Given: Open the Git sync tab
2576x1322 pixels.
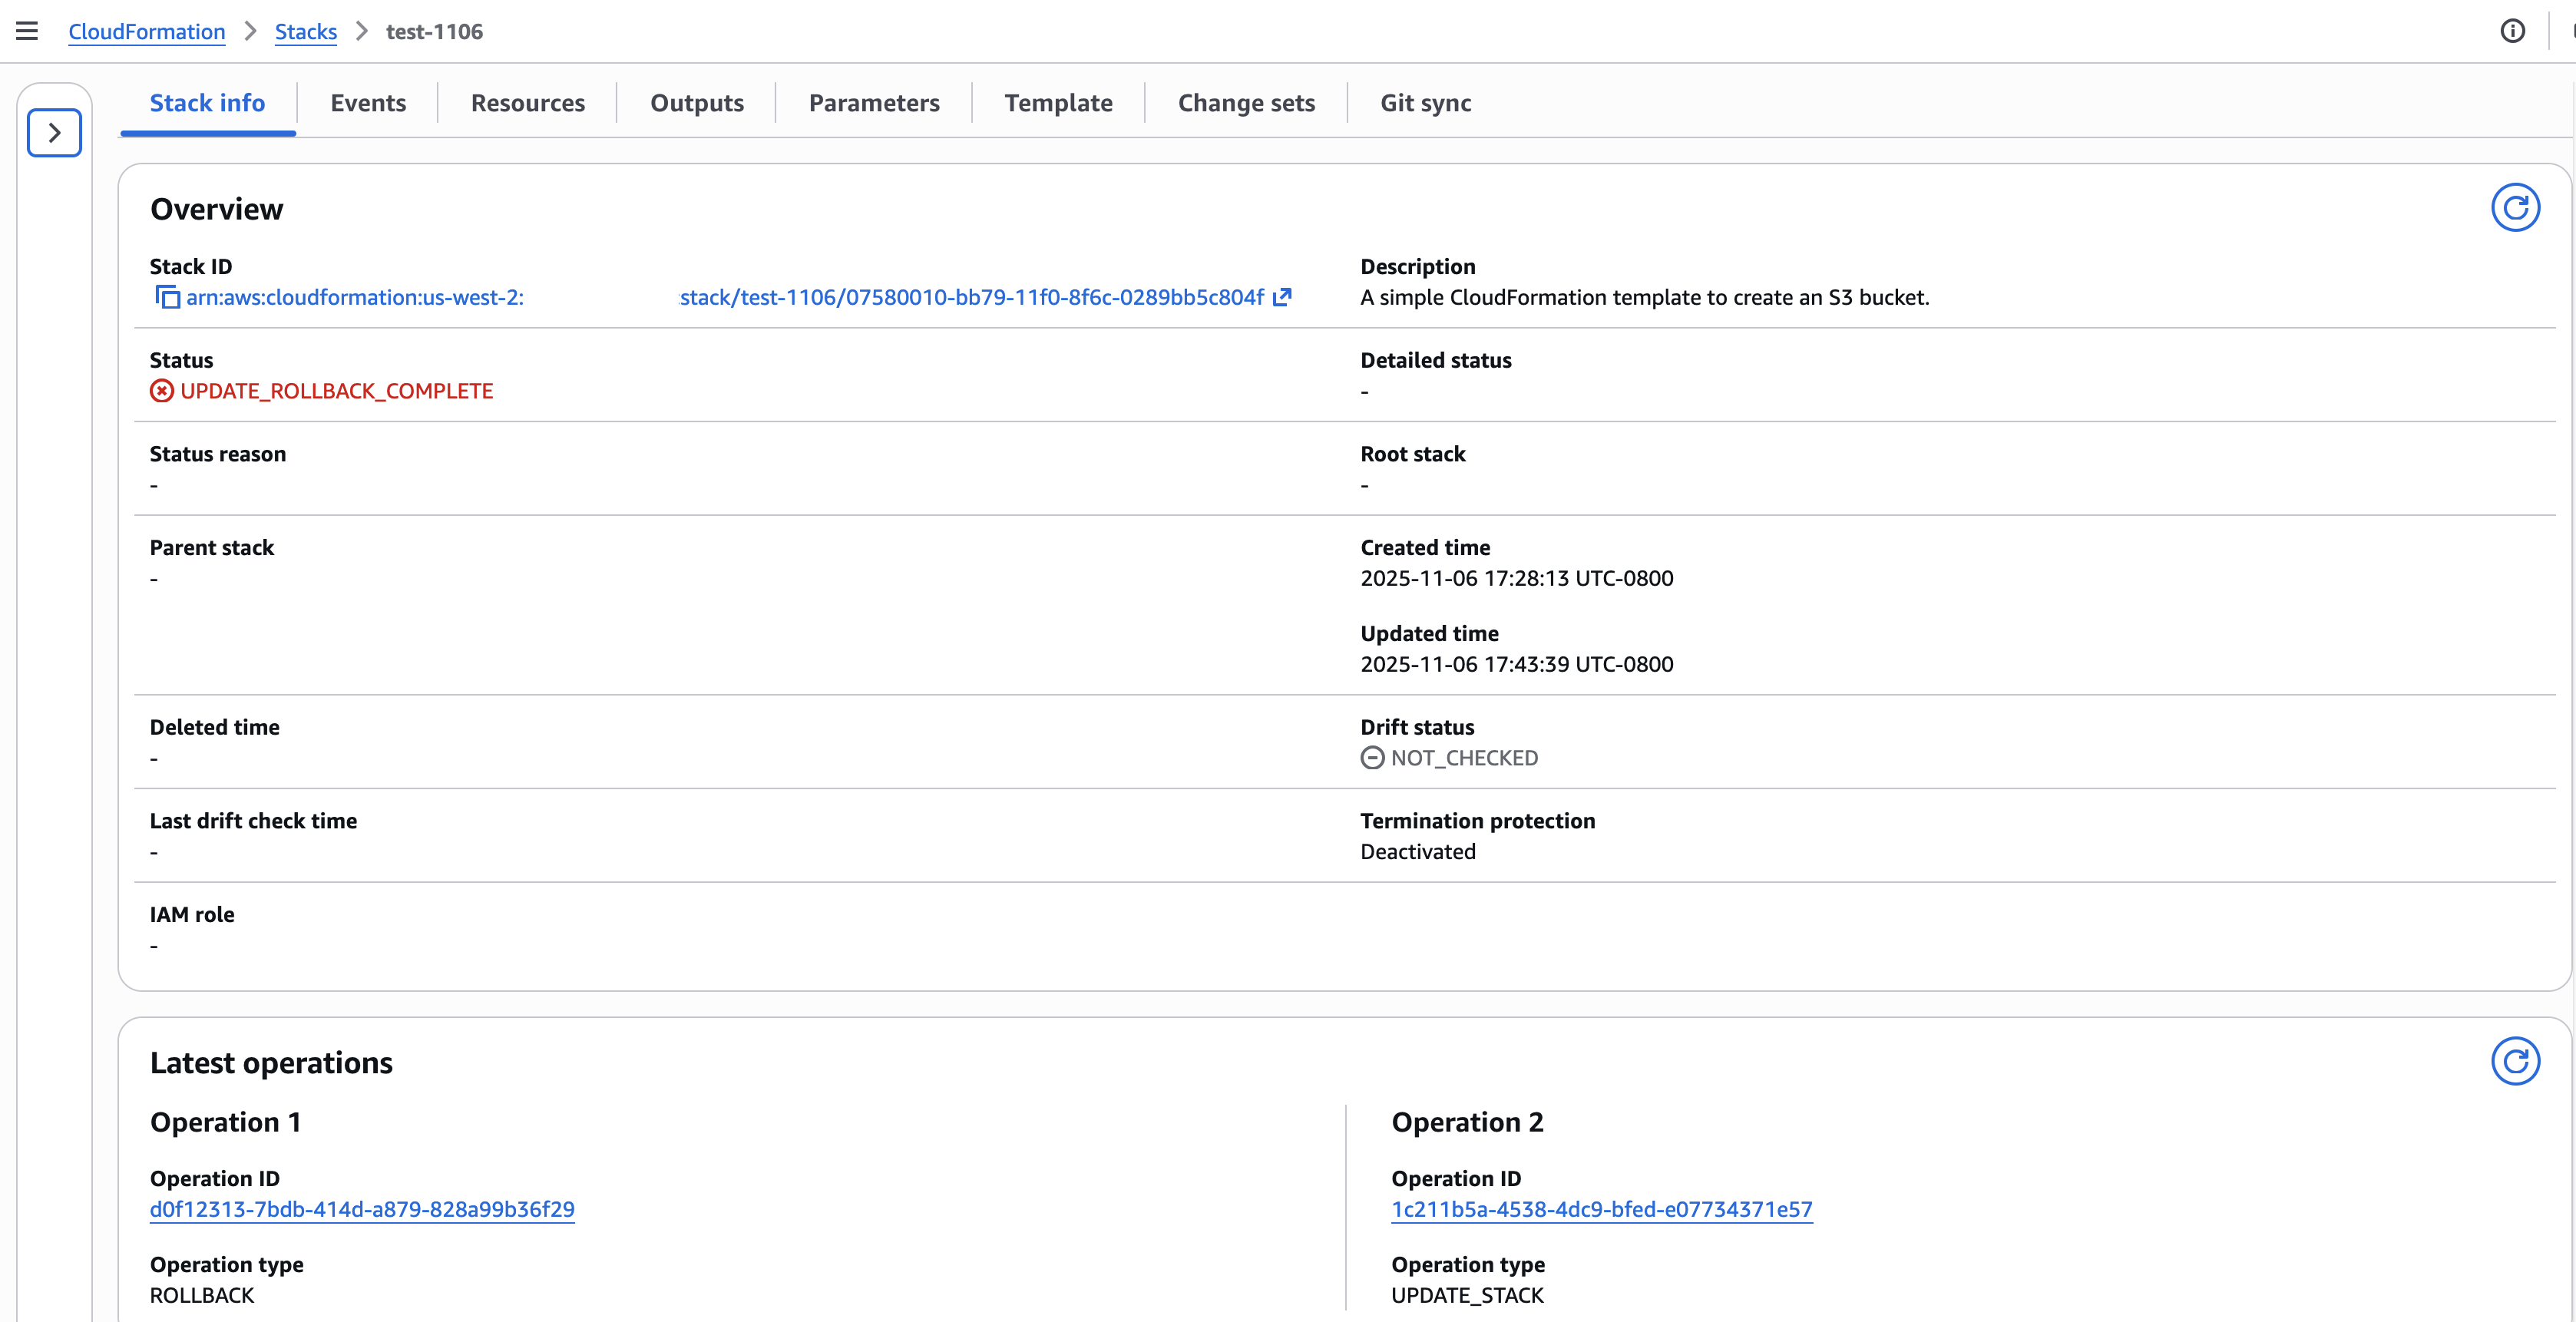Looking at the screenshot, I should click(1425, 103).
